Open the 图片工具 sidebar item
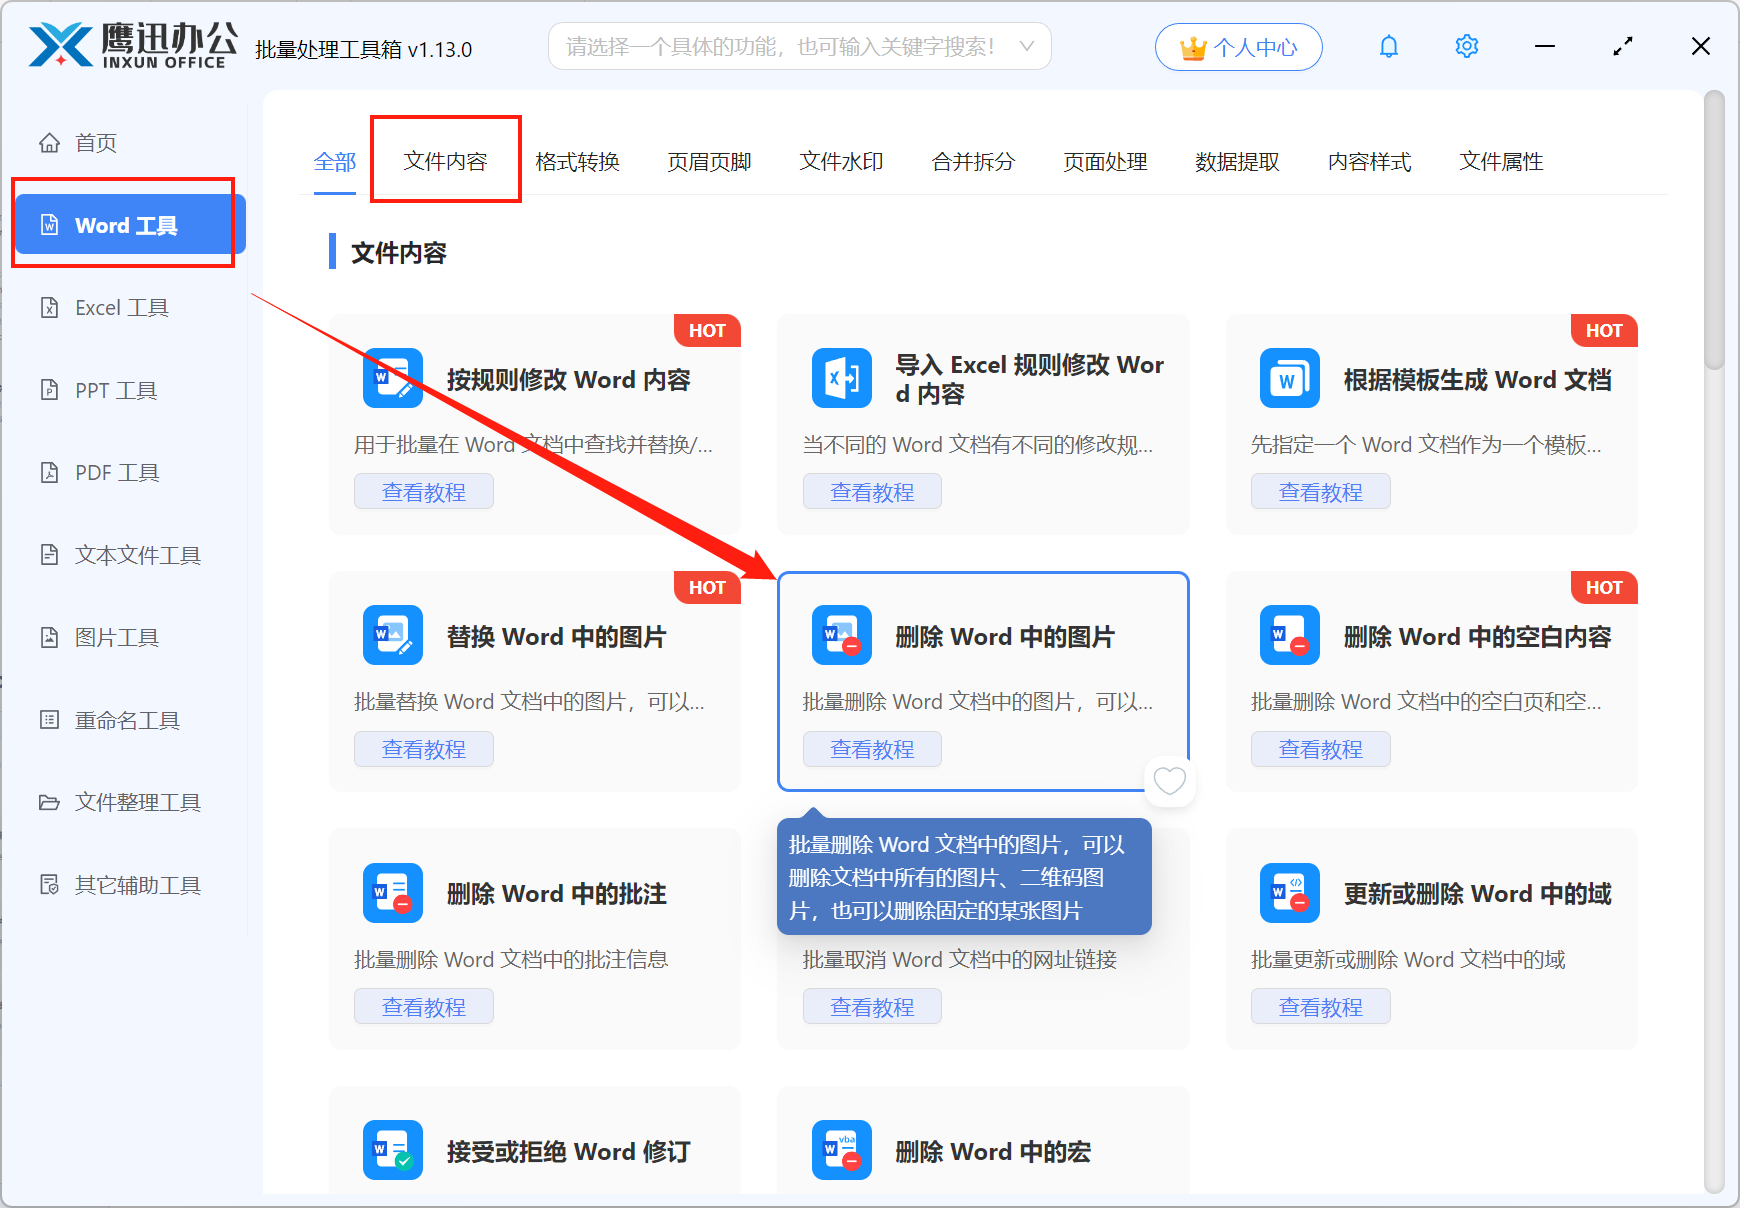Viewport: 1740px width, 1208px height. [x=116, y=637]
